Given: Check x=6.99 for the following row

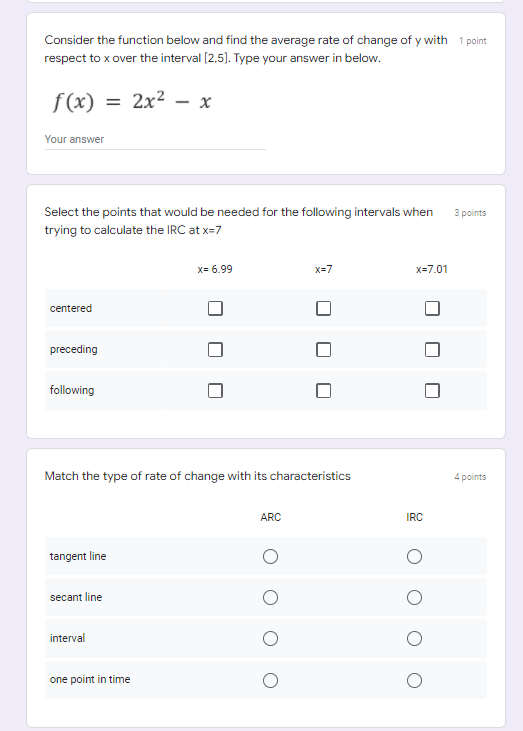Looking at the screenshot, I should [215, 390].
